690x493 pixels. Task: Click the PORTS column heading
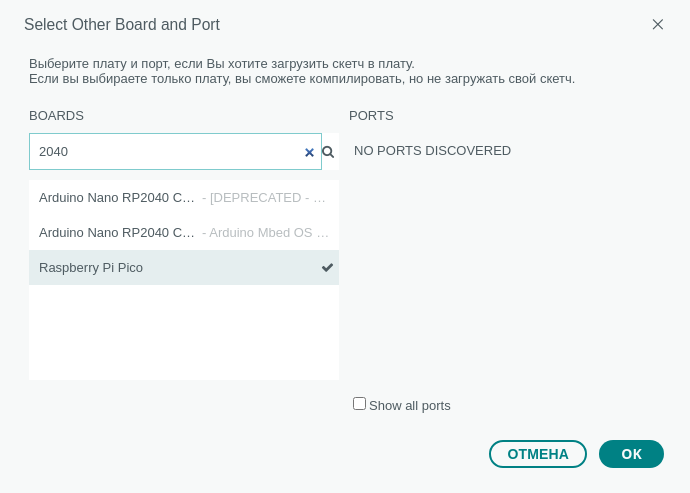(x=371, y=116)
